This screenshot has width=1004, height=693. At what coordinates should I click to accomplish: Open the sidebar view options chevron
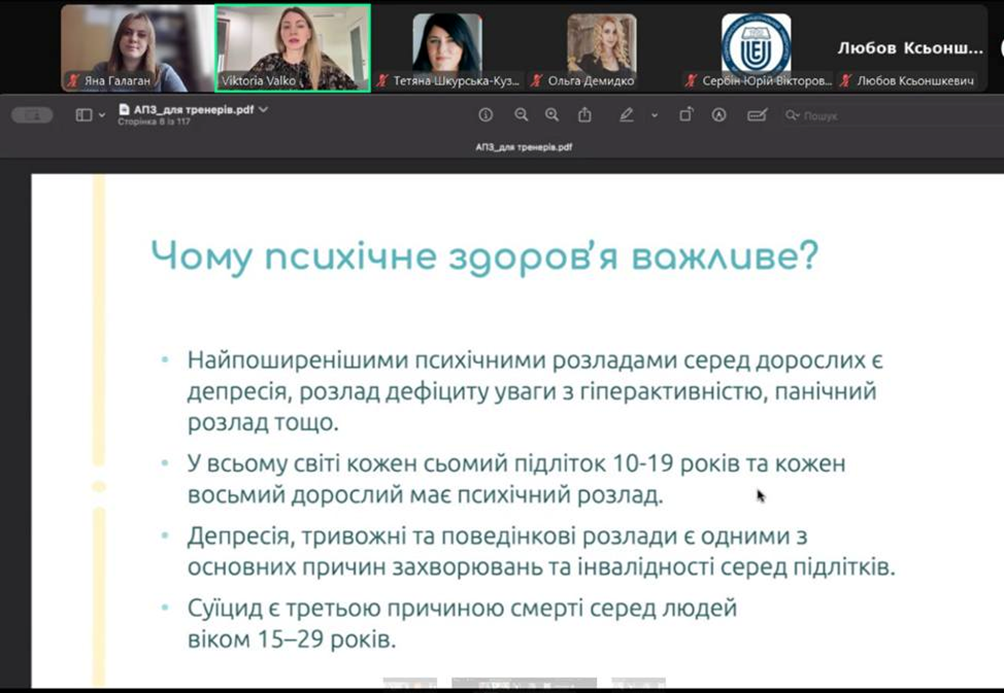coord(102,116)
